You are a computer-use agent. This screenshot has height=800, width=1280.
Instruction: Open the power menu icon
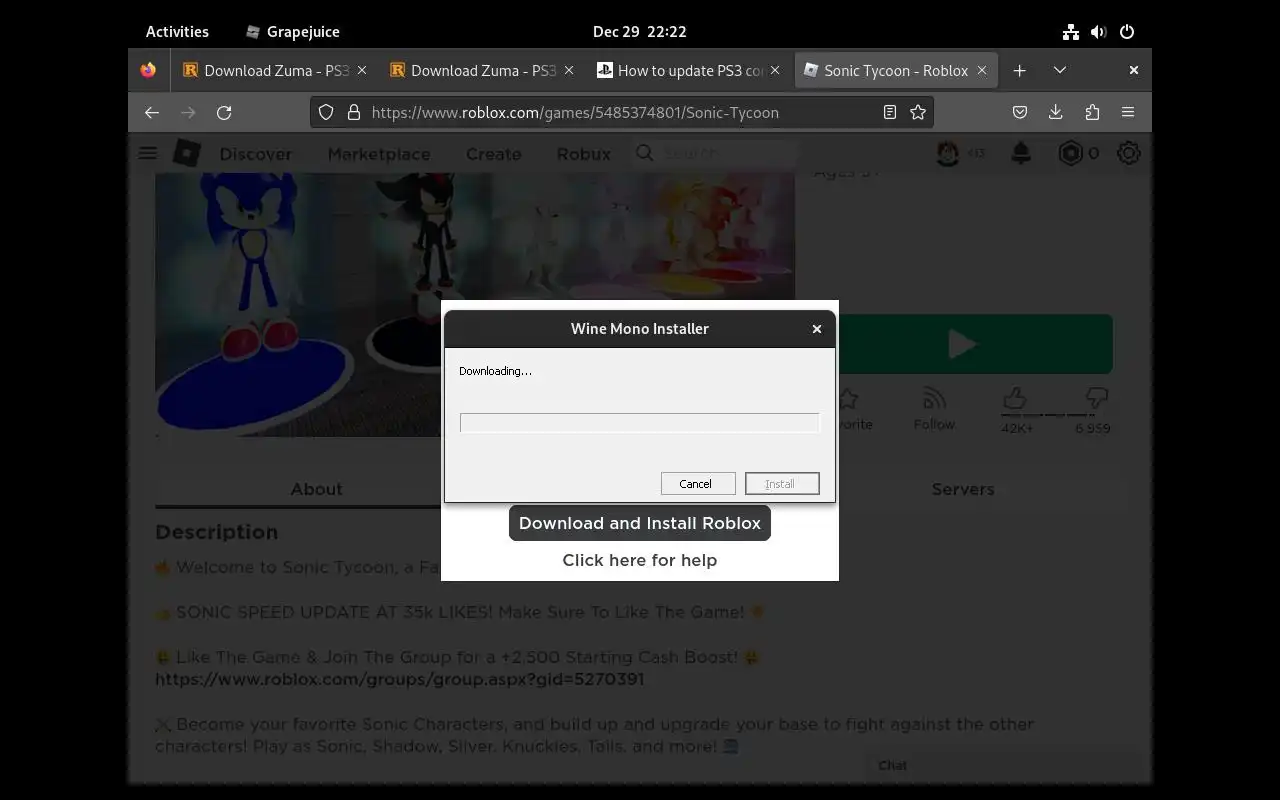[1127, 32]
